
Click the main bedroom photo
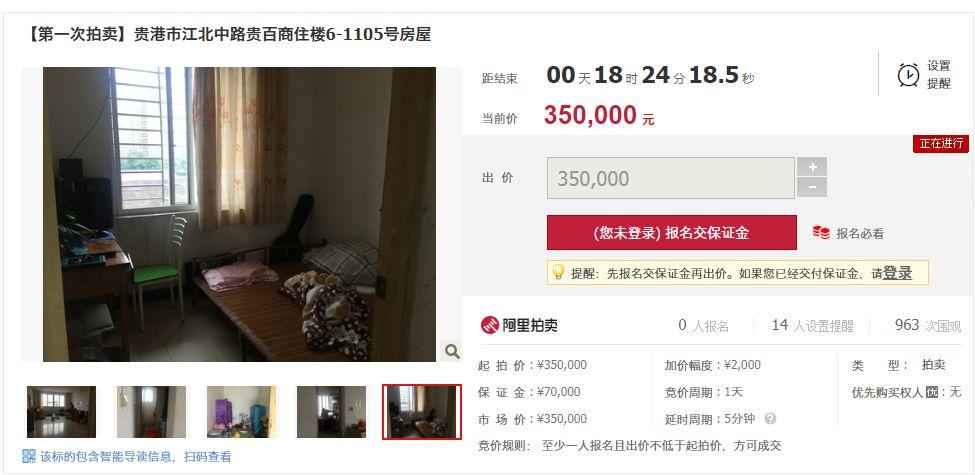[x=239, y=214]
